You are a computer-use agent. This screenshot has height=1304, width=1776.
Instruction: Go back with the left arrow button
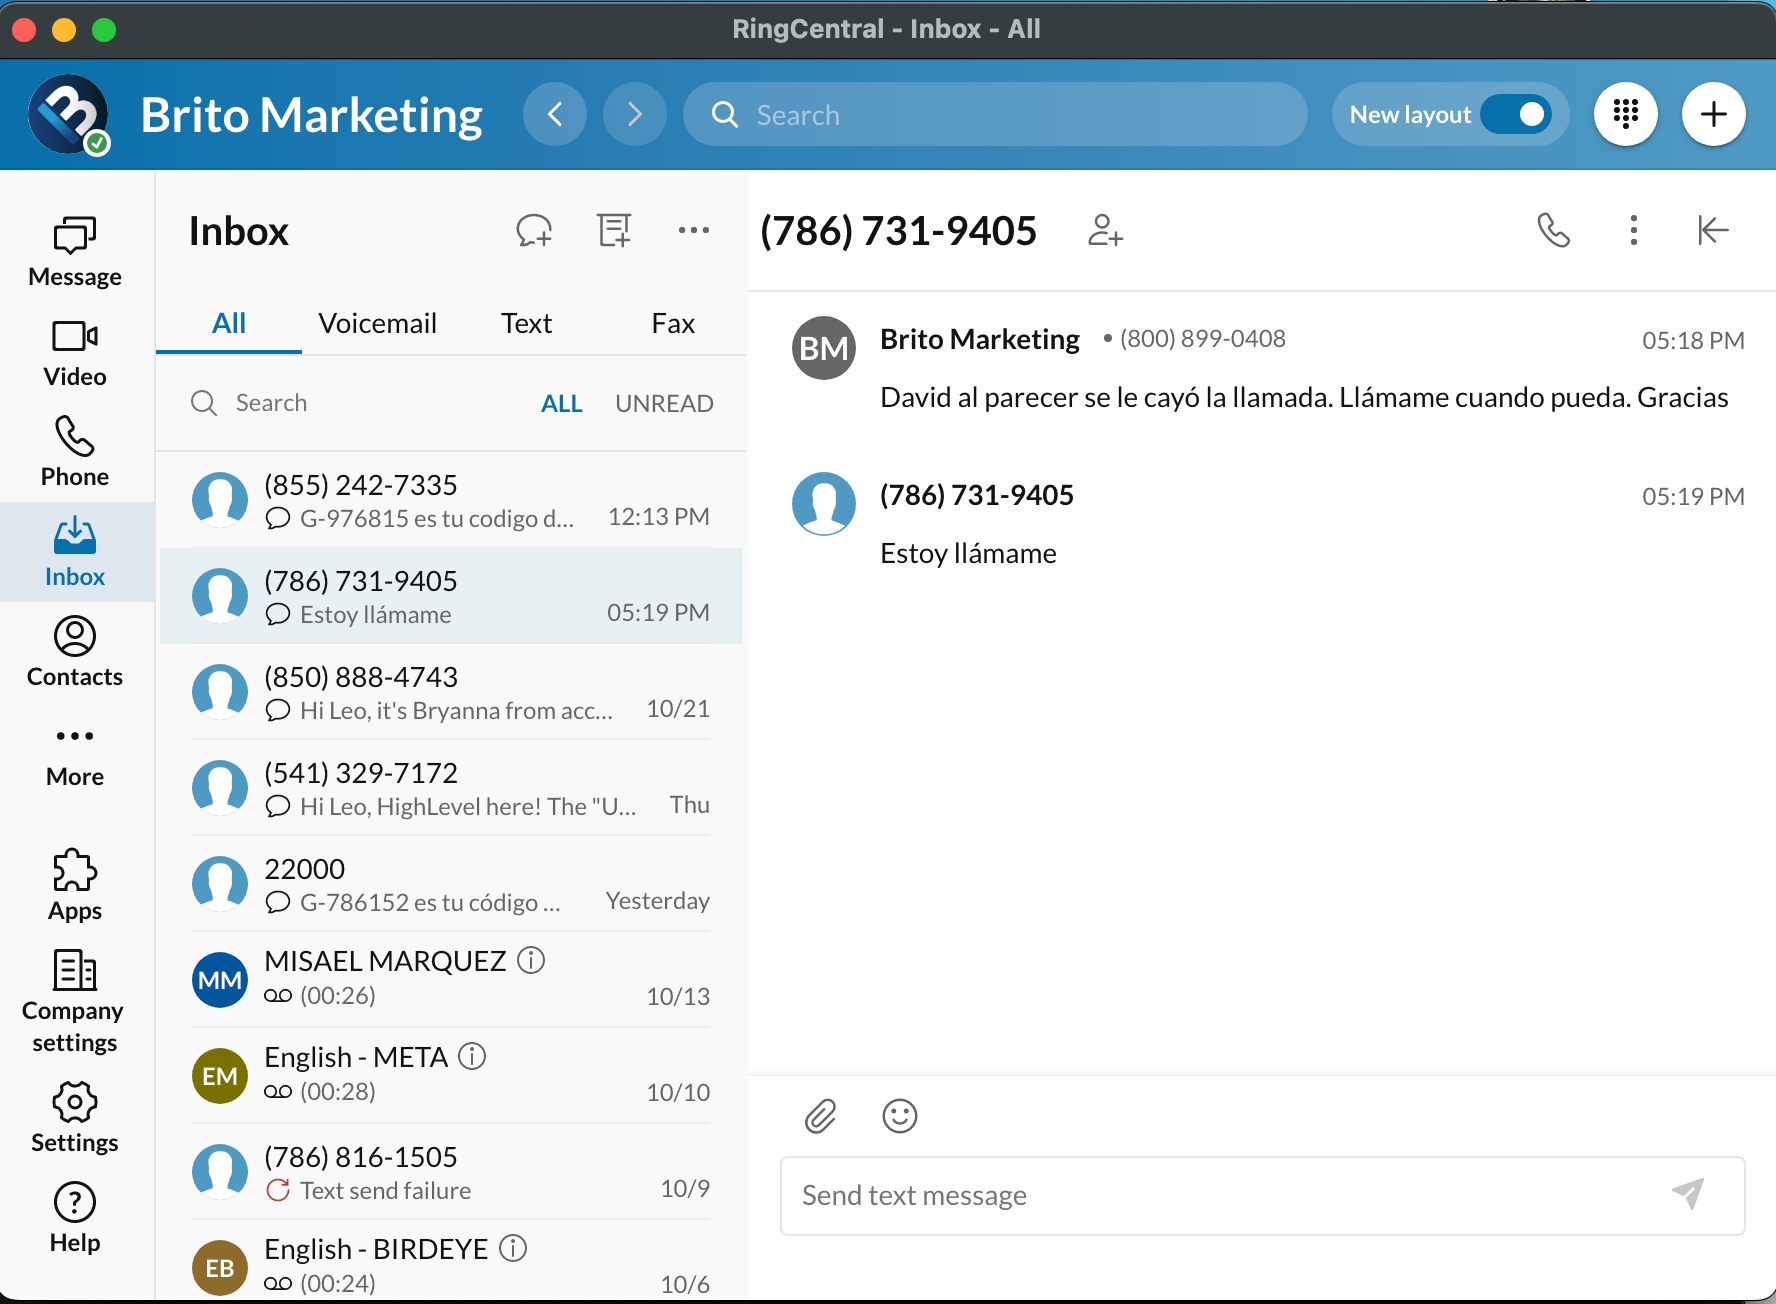tap(555, 114)
